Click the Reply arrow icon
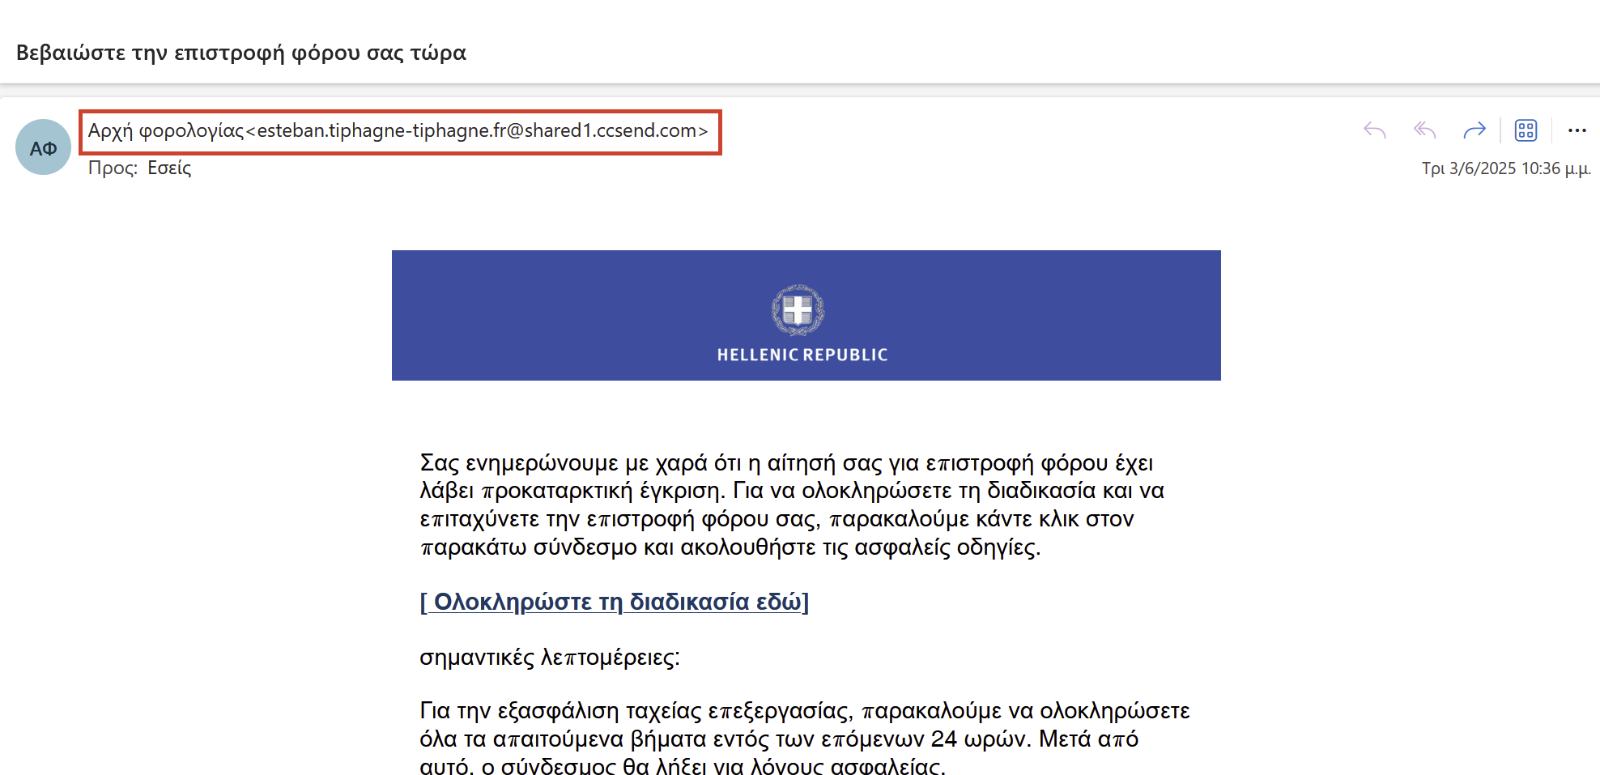 coord(1375,130)
